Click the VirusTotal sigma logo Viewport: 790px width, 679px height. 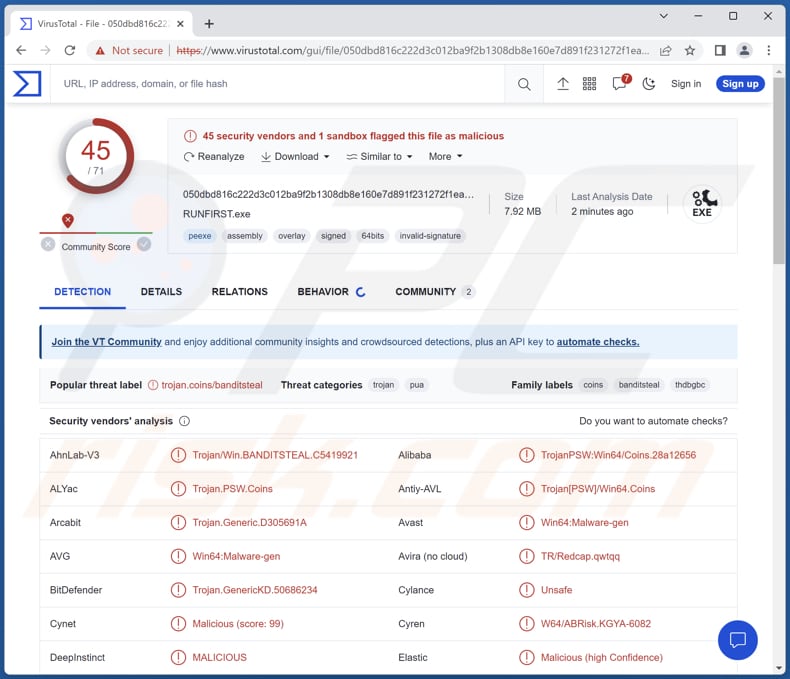pos(27,84)
